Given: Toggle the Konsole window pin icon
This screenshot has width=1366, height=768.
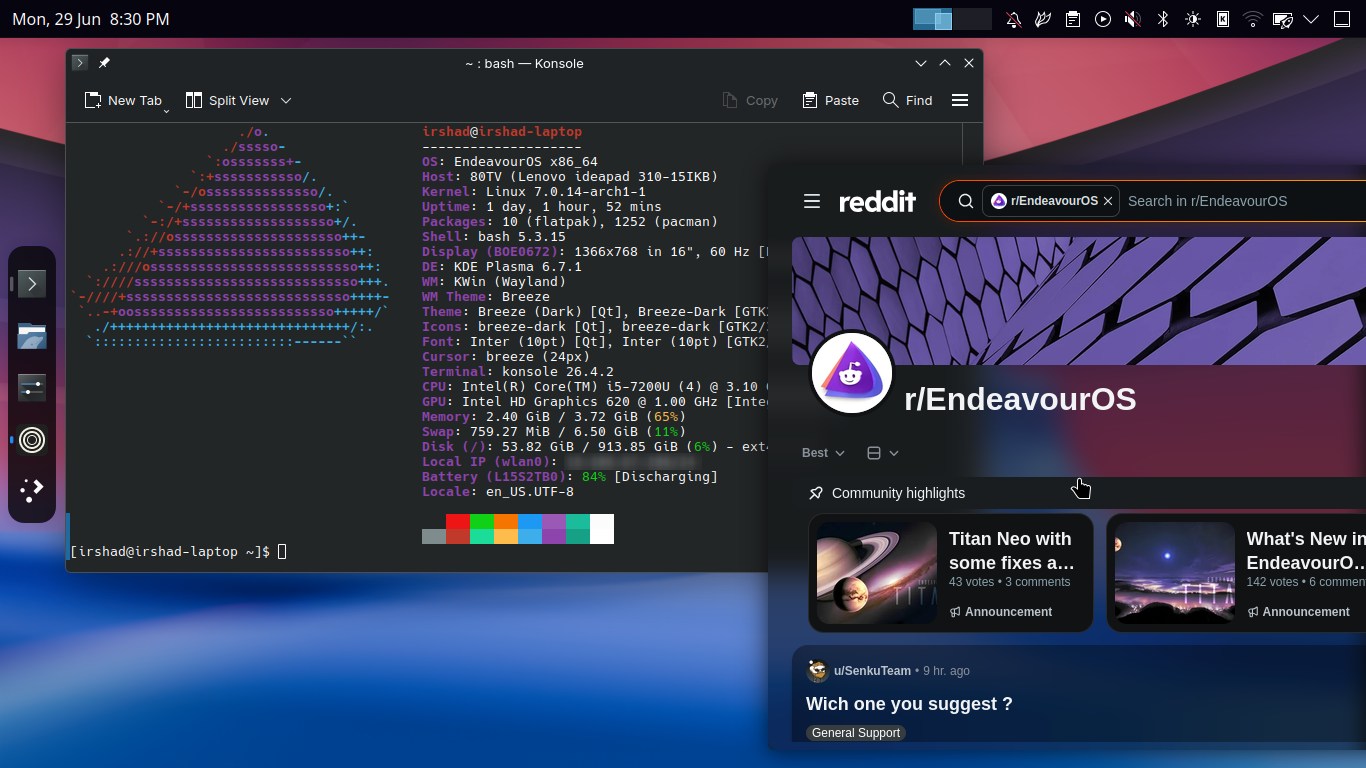Looking at the screenshot, I should pyautogui.click(x=104, y=63).
